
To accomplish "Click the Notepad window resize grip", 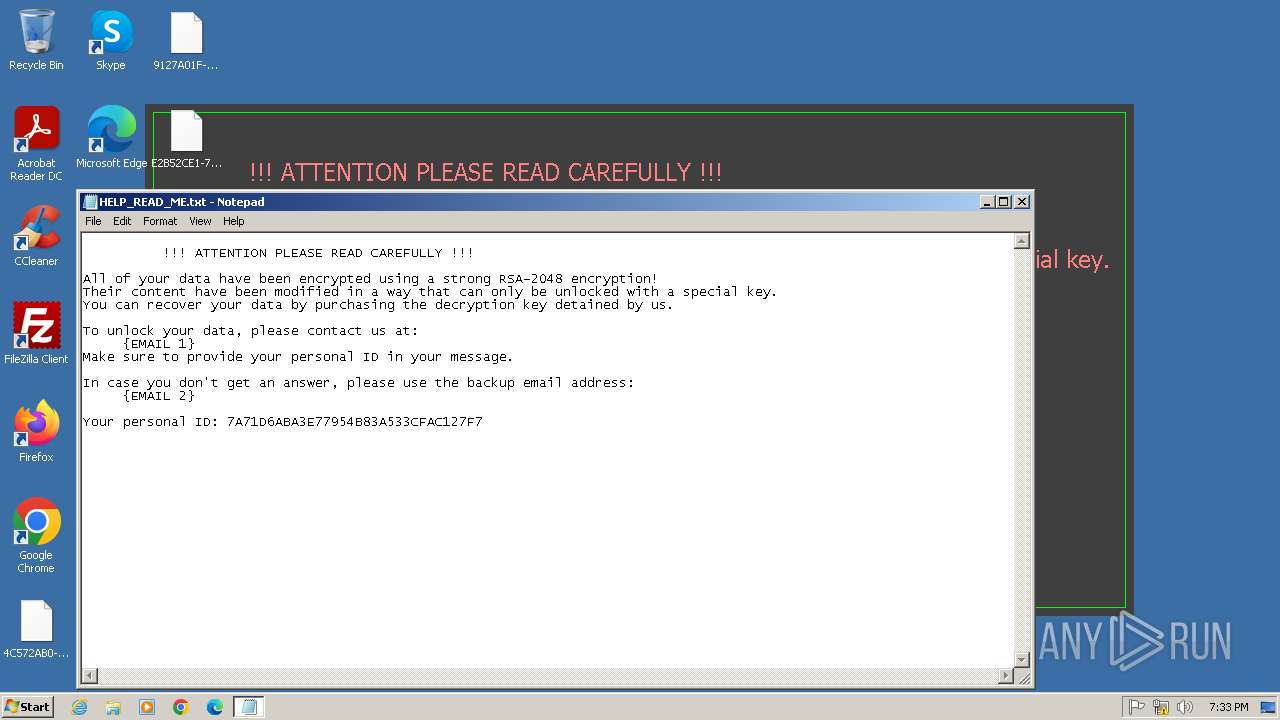I will pyautogui.click(x=1023, y=677).
